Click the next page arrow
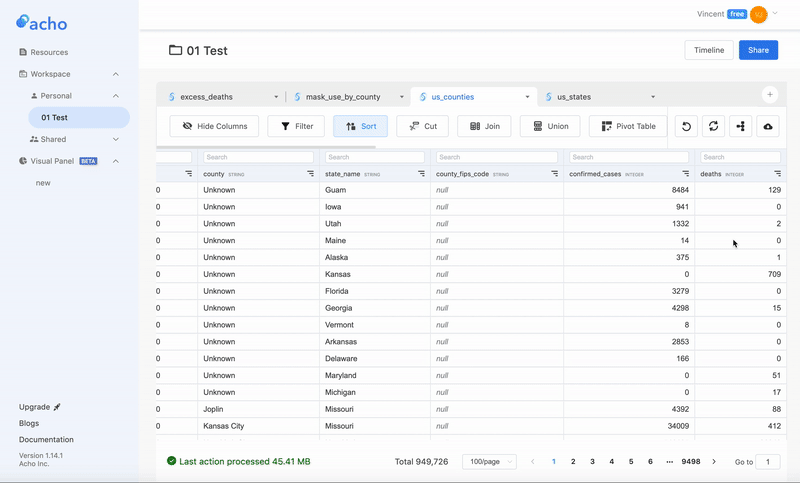 pyautogui.click(x=714, y=462)
